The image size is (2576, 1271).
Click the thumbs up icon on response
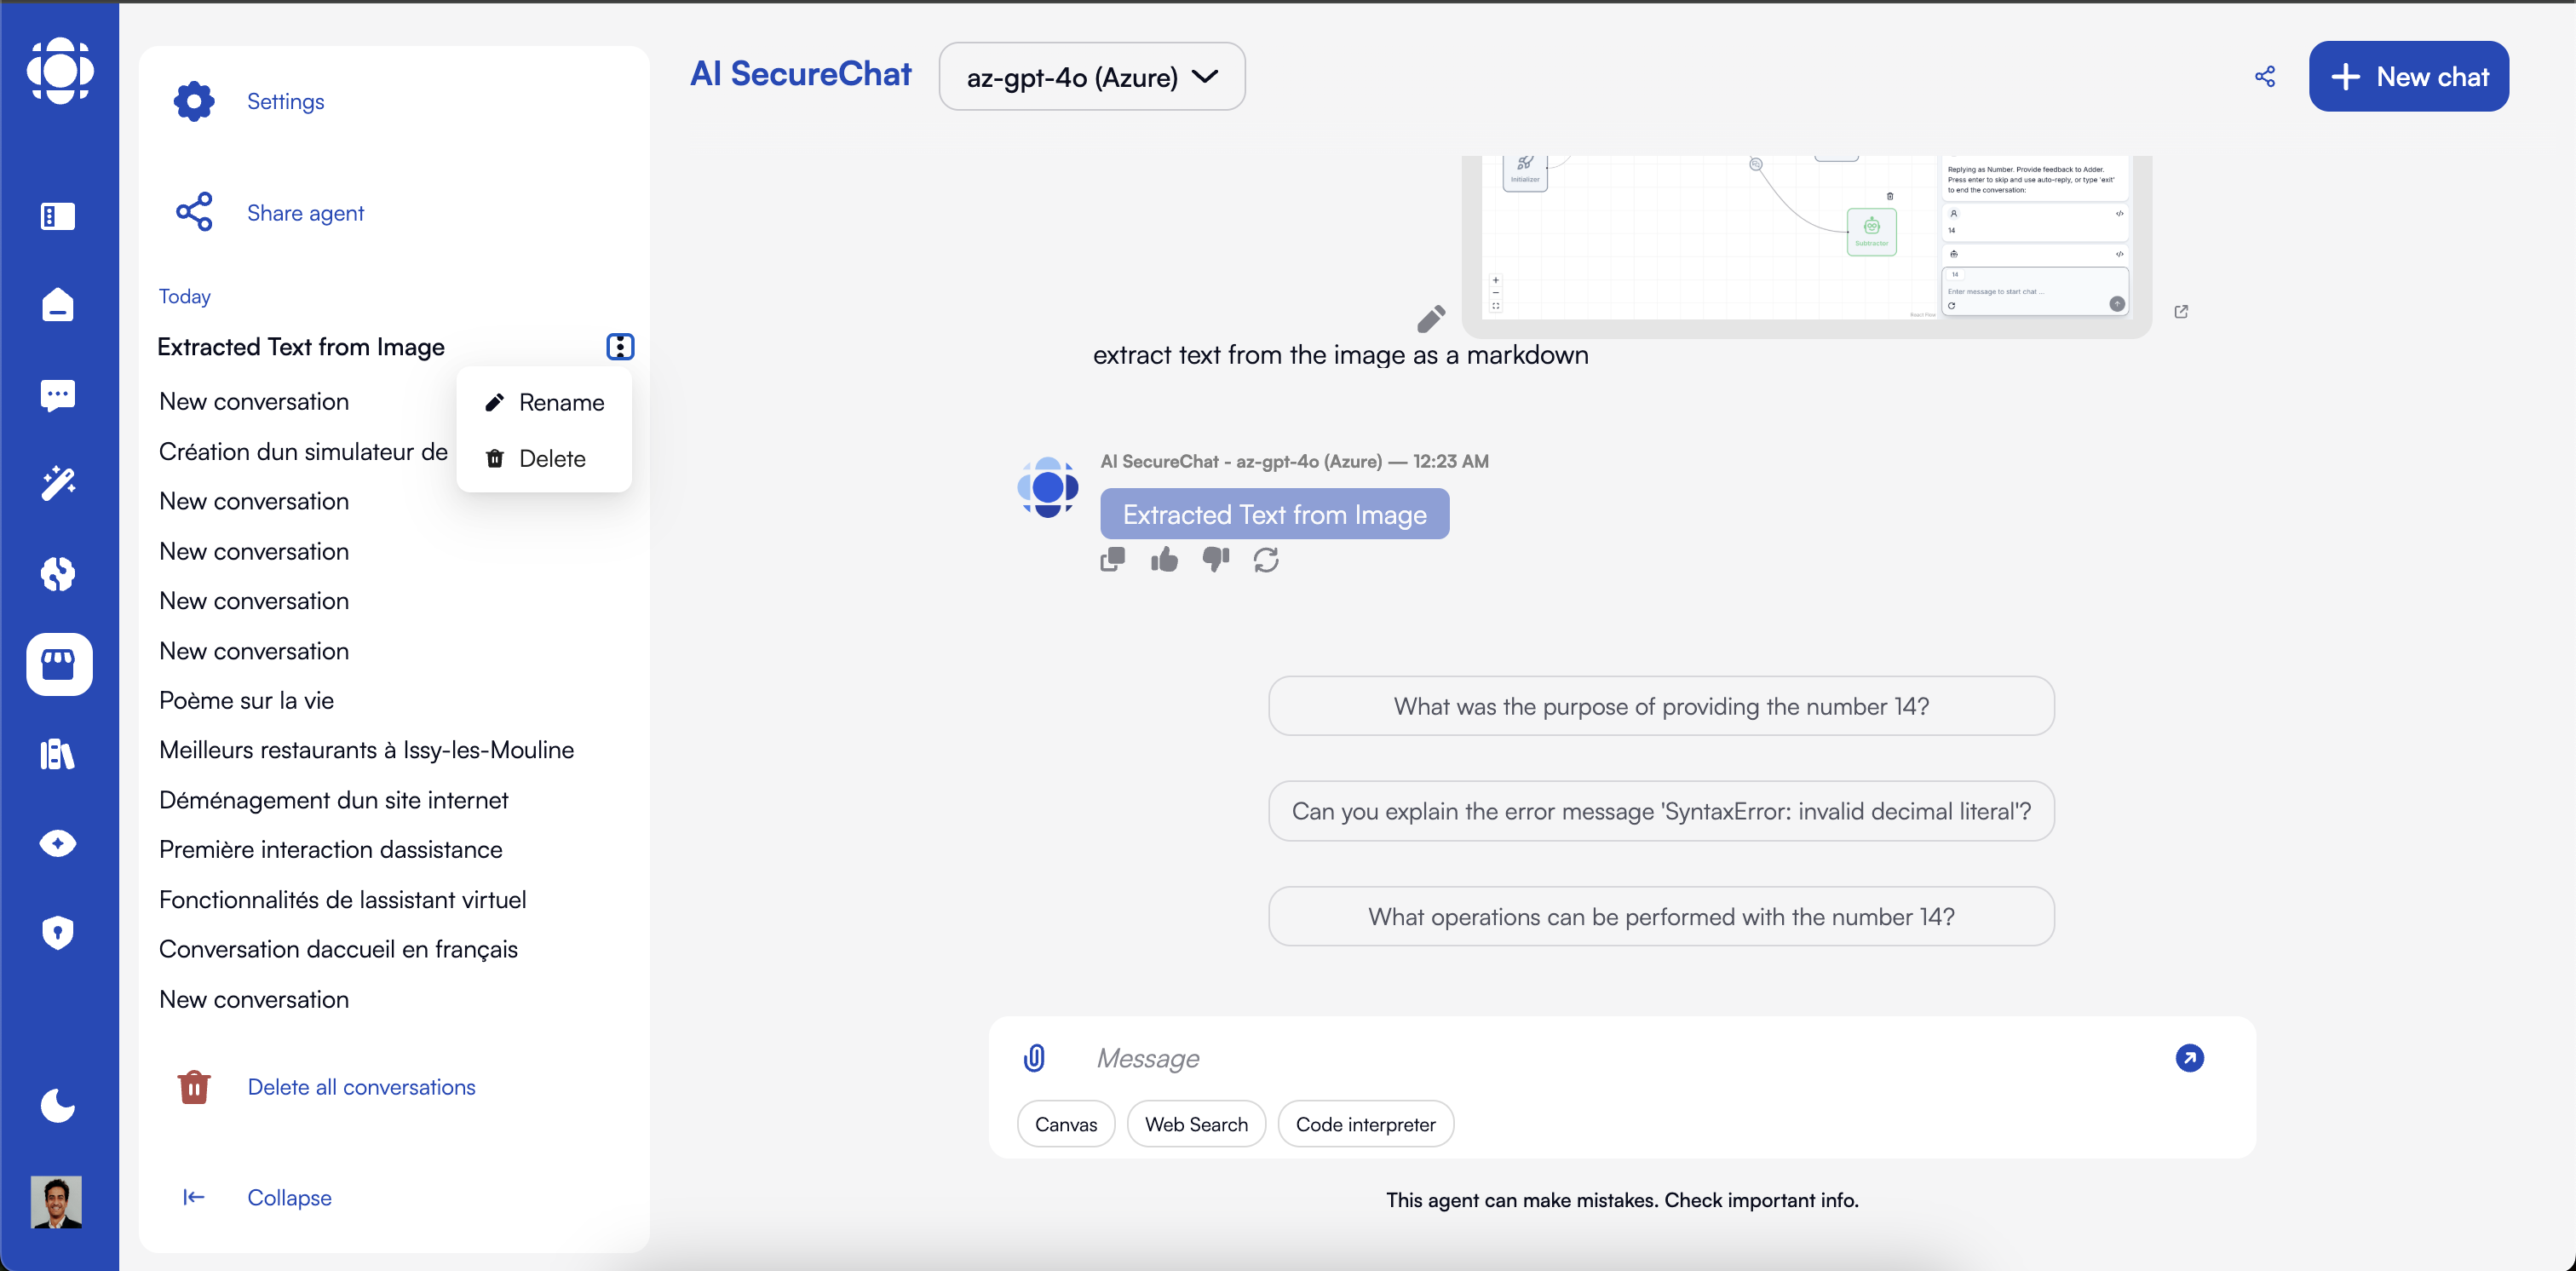(1164, 560)
